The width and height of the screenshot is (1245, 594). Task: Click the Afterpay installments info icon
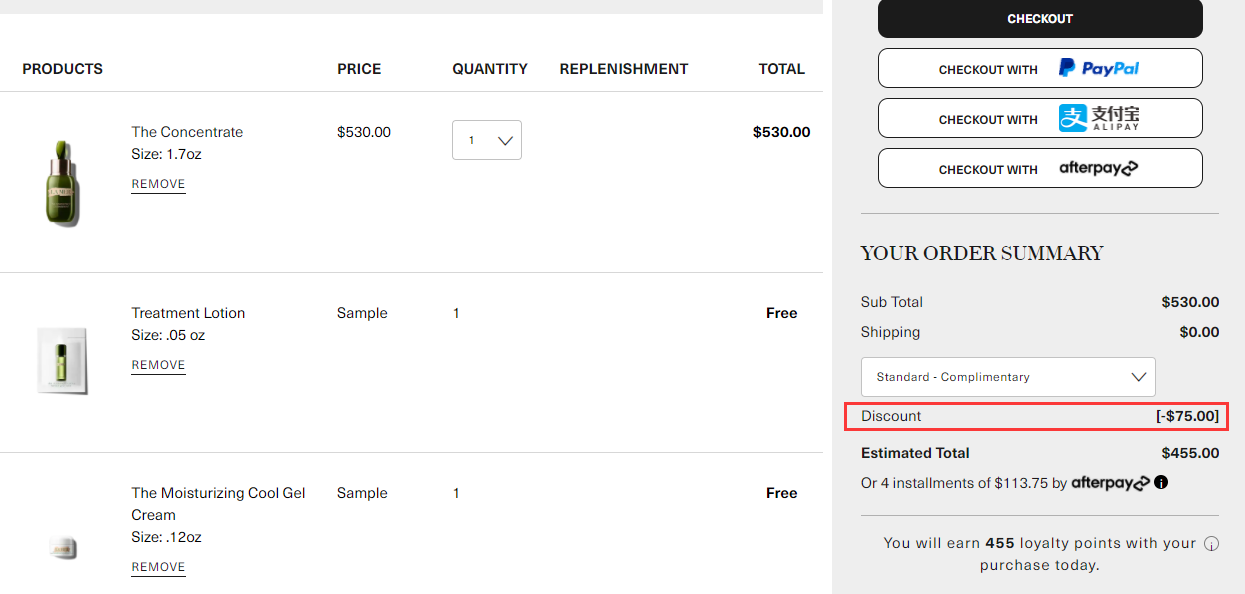[x=1161, y=482]
